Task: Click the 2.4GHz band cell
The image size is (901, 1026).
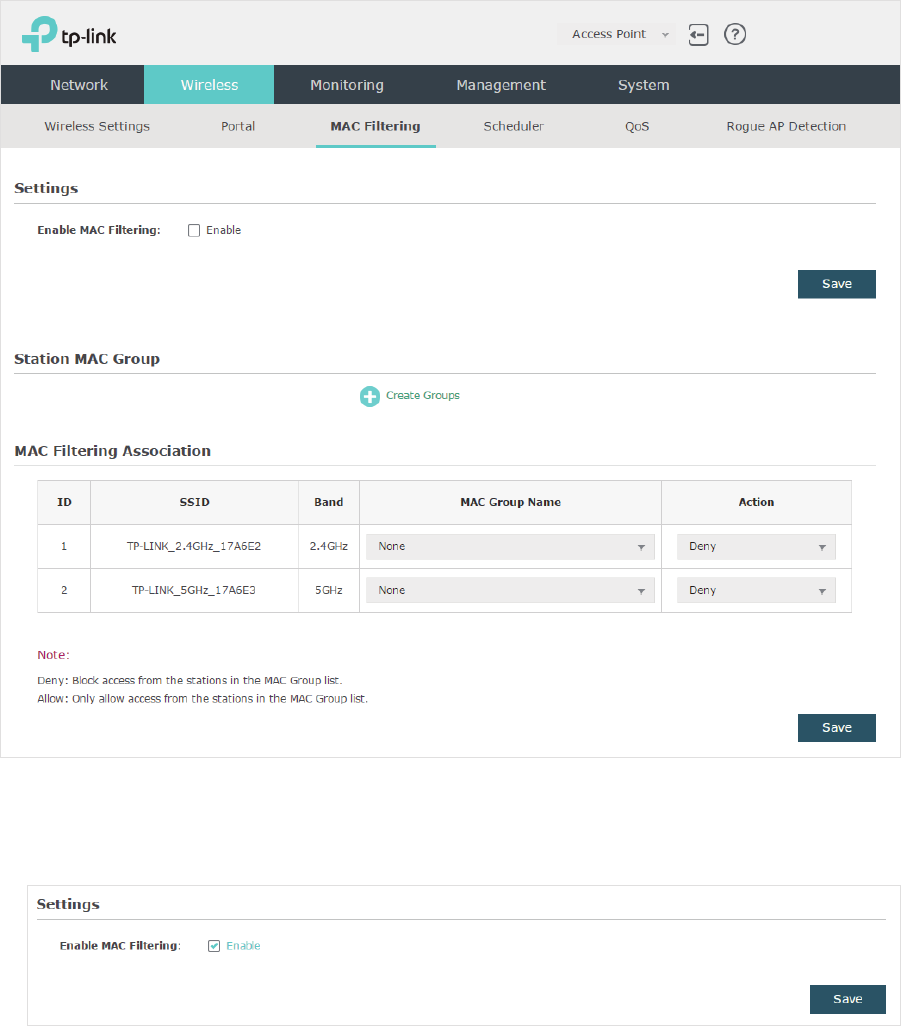Action: (328, 546)
